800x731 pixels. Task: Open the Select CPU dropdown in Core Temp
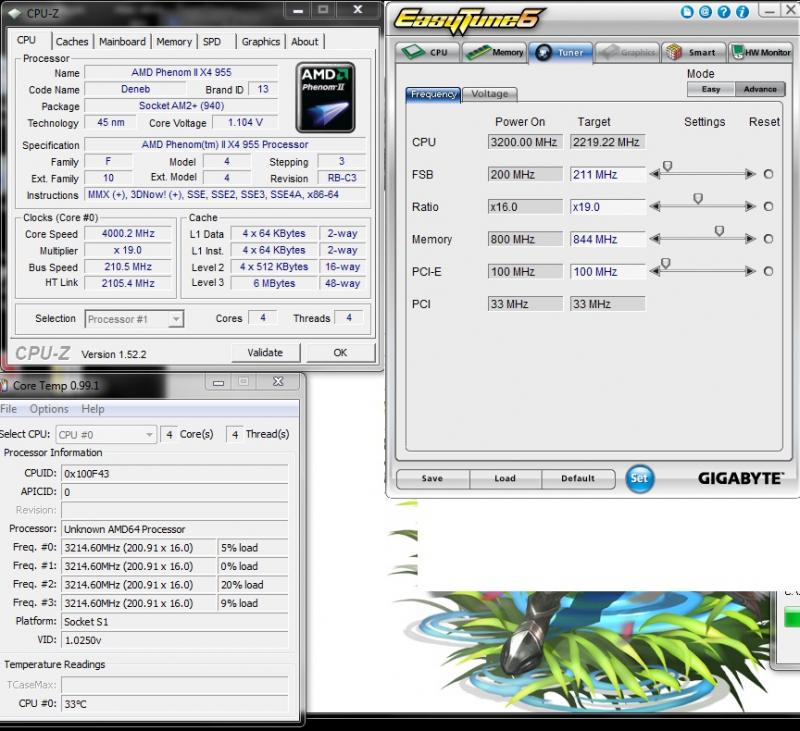[x=106, y=435]
